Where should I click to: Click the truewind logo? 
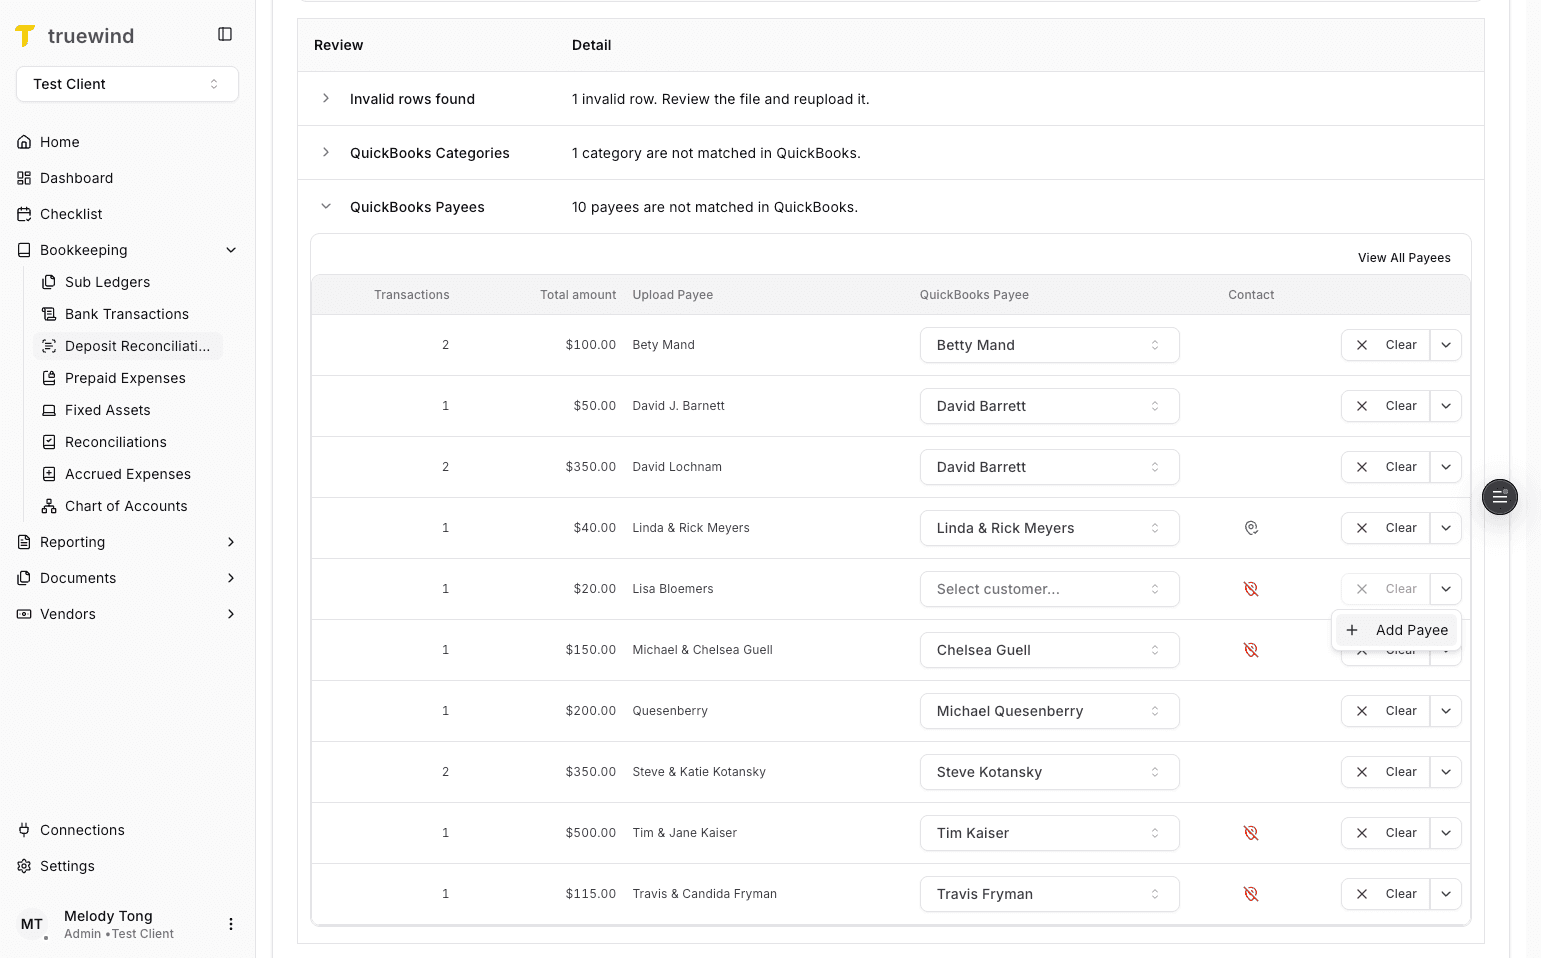pos(75,35)
